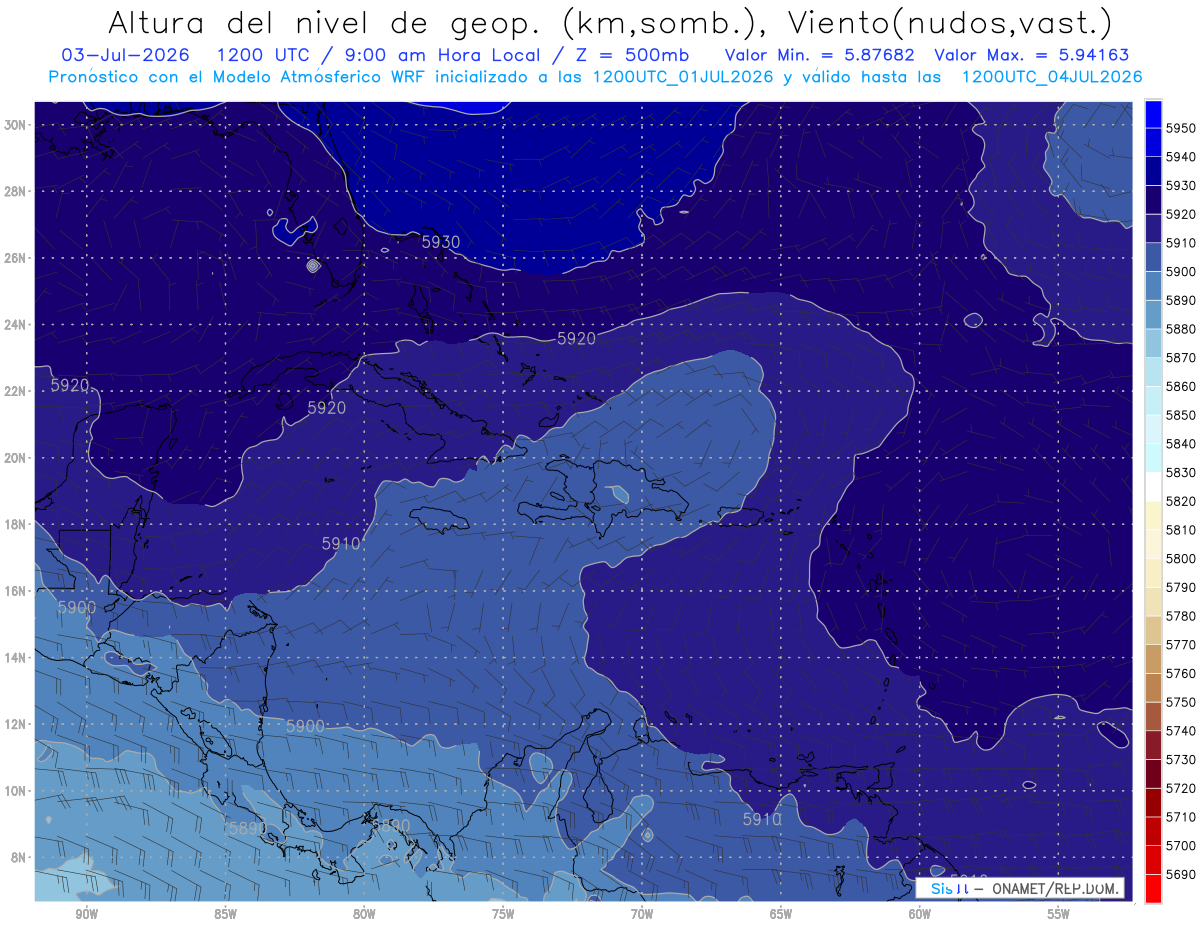The image size is (1200, 927).
Task: Click the 5800 value on the color scale
Action: click(x=1181, y=558)
